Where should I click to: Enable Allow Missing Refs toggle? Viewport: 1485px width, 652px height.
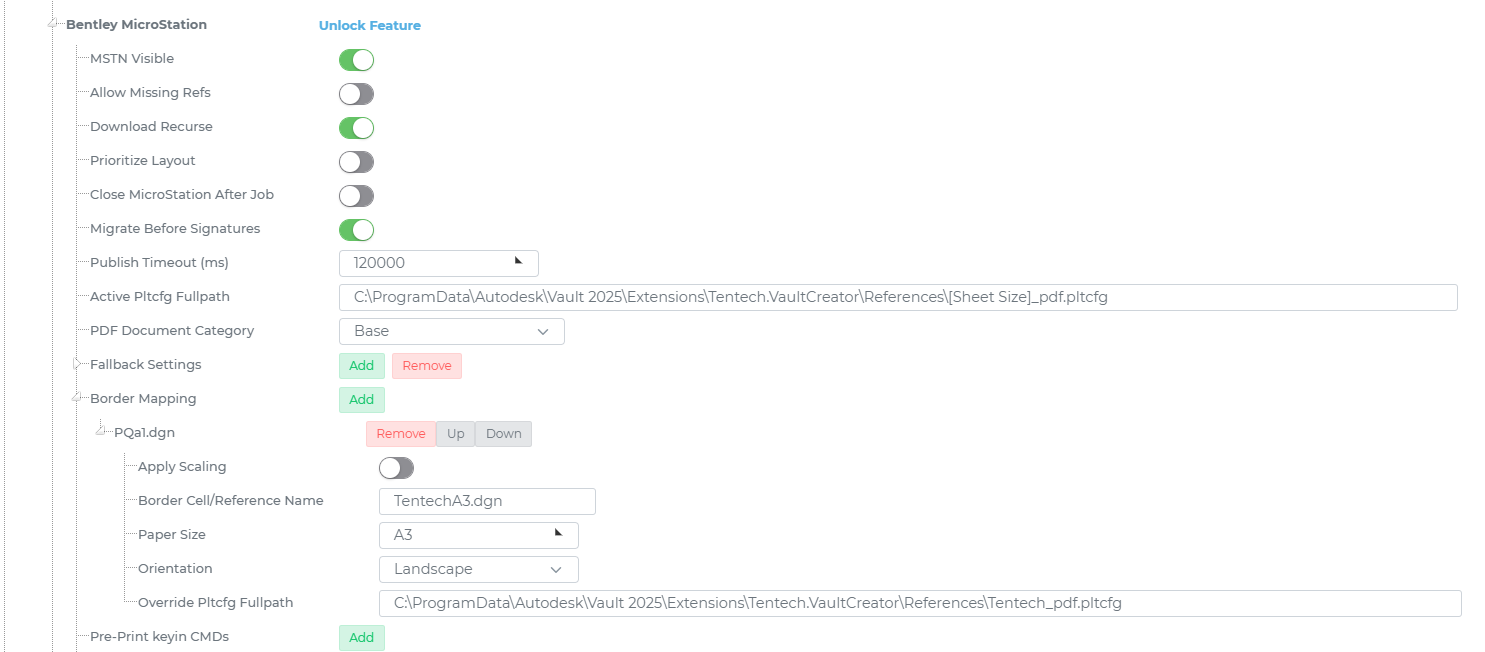pyautogui.click(x=356, y=94)
